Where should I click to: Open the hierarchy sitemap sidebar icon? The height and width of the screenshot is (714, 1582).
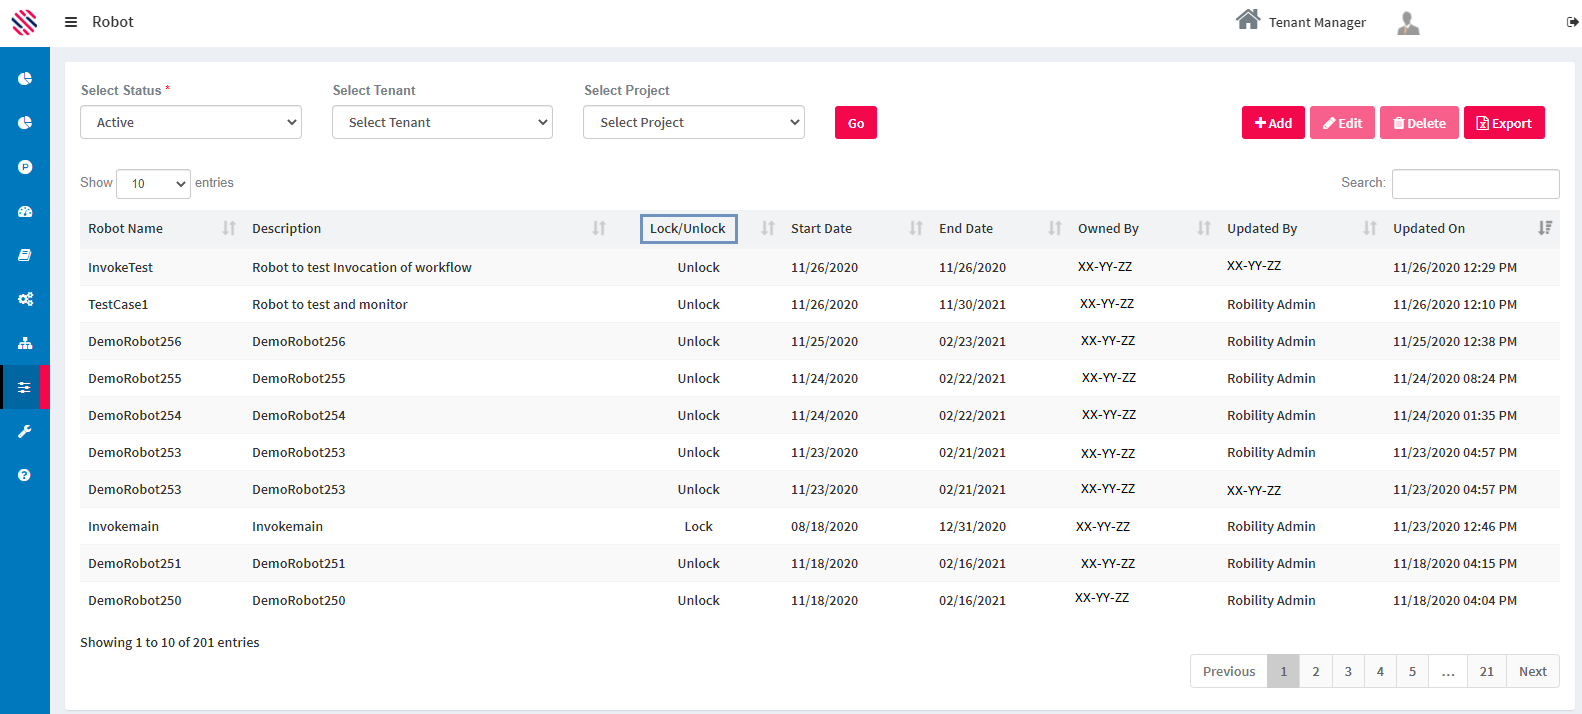coord(25,343)
